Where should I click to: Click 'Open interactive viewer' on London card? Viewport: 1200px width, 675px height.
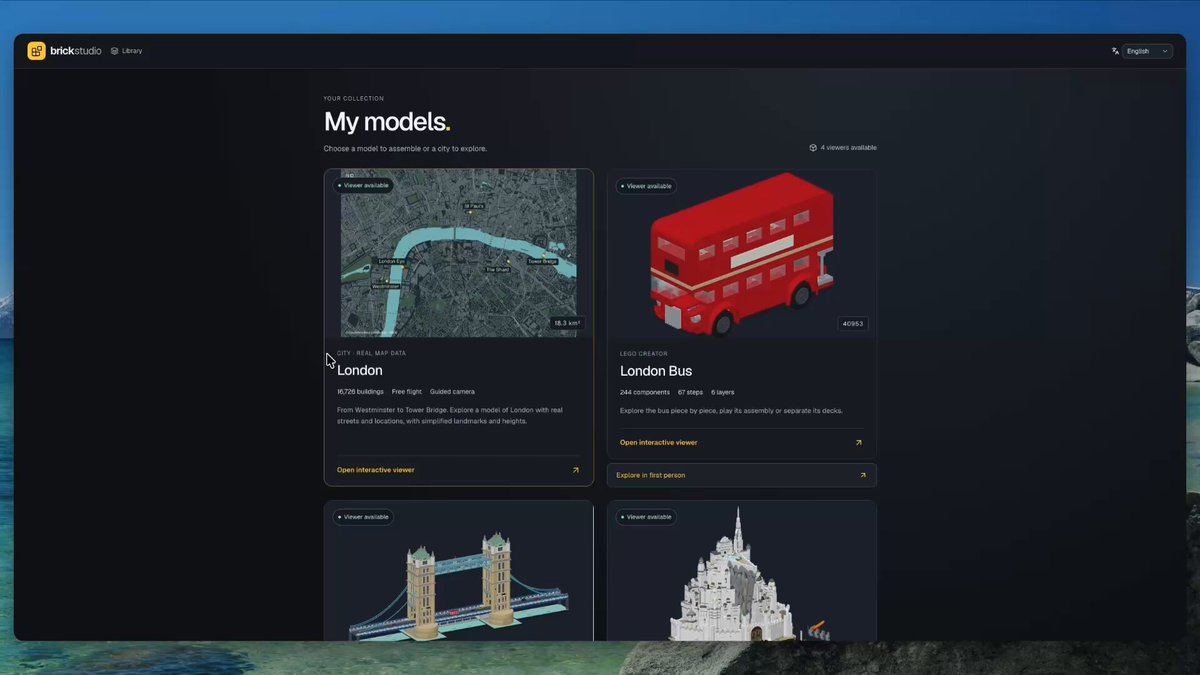point(376,470)
